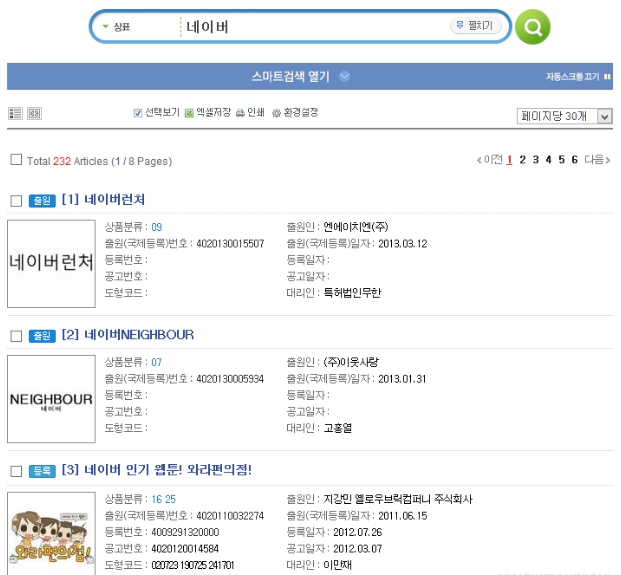The width and height of the screenshot is (621, 575).
Task: Click agent name 고홍열
Action: click(338, 428)
